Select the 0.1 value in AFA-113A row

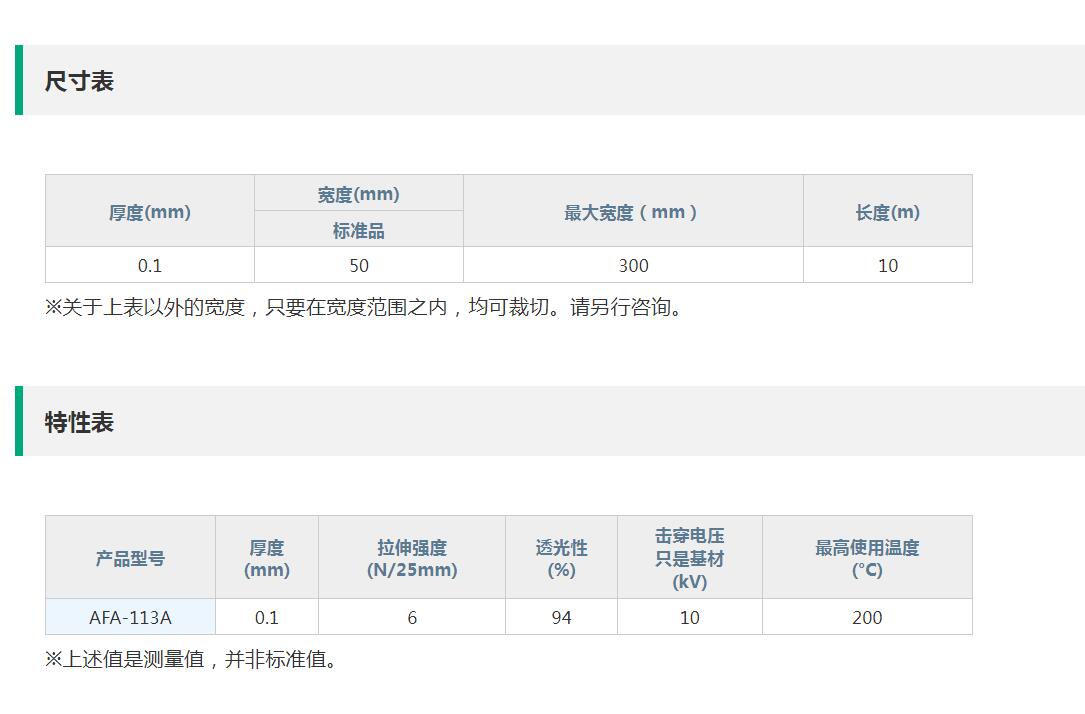[x=266, y=617]
